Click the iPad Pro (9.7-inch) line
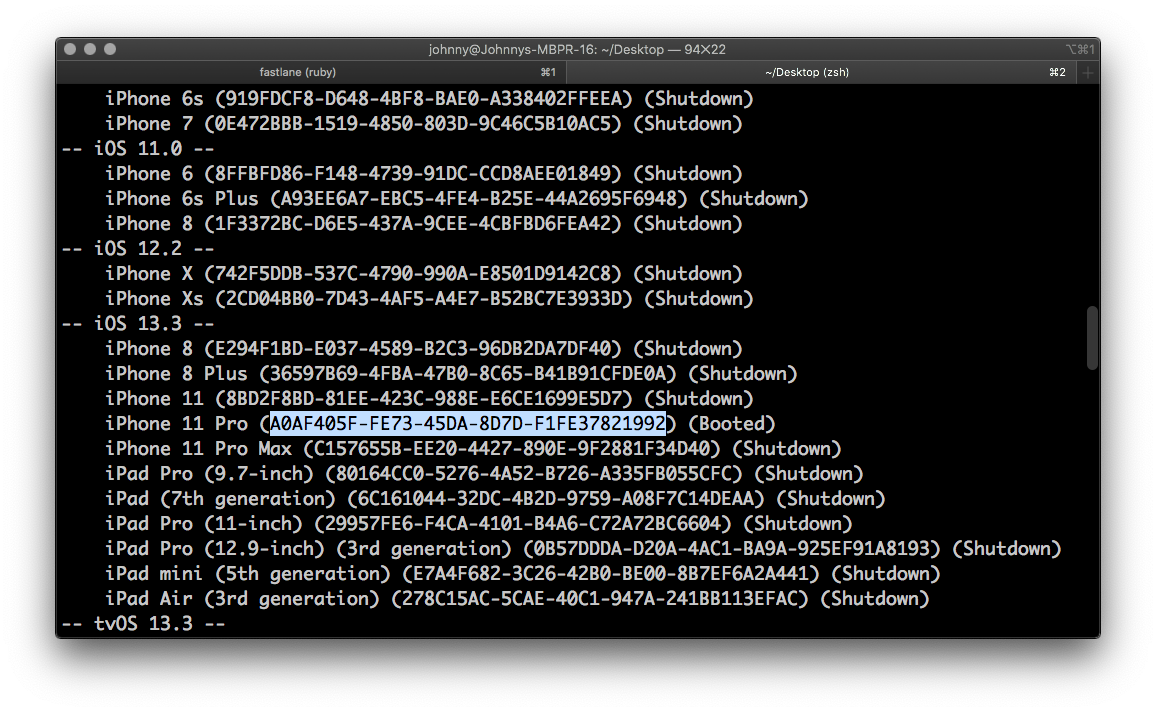1156x712 pixels. pyautogui.click(x=484, y=474)
